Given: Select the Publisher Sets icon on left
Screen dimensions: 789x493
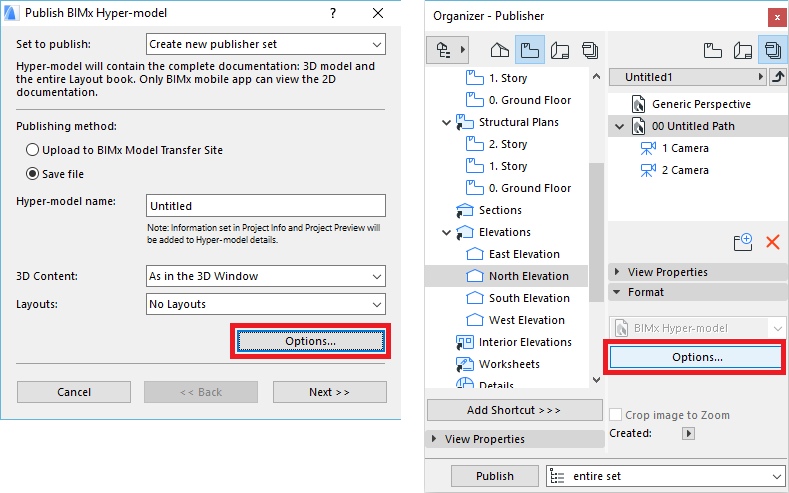Looking at the screenshot, I should 590,50.
